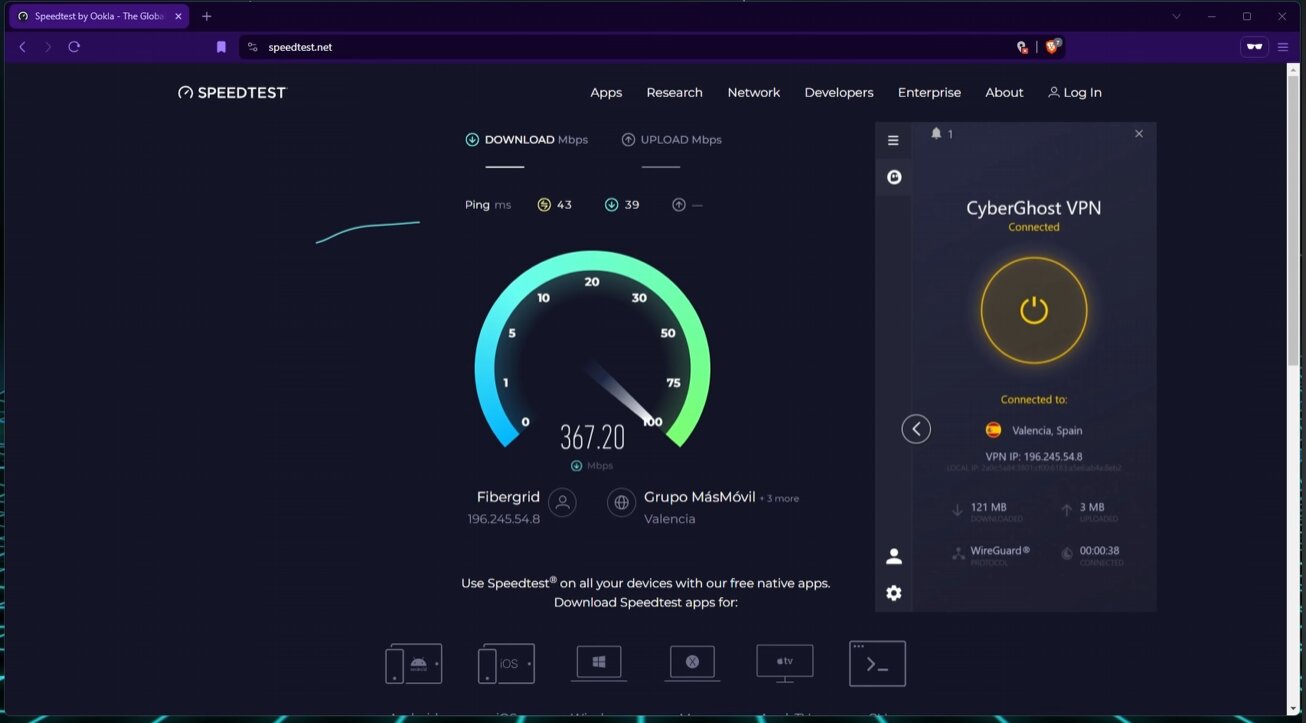Open the iOS app download icon
The width and height of the screenshot is (1306, 723).
[506, 664]
